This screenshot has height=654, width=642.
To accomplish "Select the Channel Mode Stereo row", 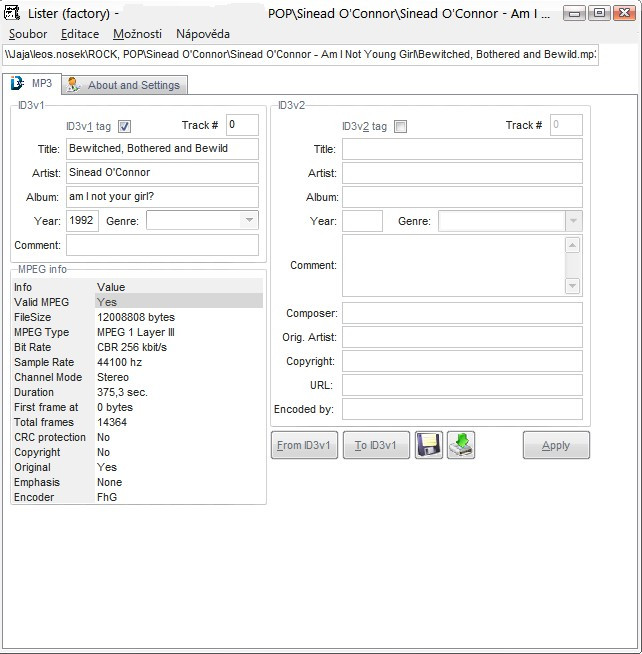I will pos(138,377).
